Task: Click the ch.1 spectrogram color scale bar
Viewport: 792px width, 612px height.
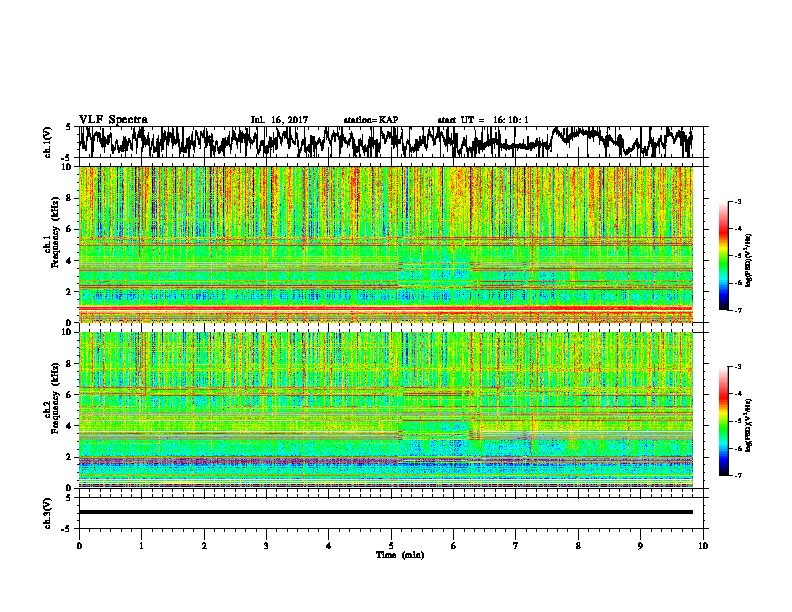Action: (723, 256)
